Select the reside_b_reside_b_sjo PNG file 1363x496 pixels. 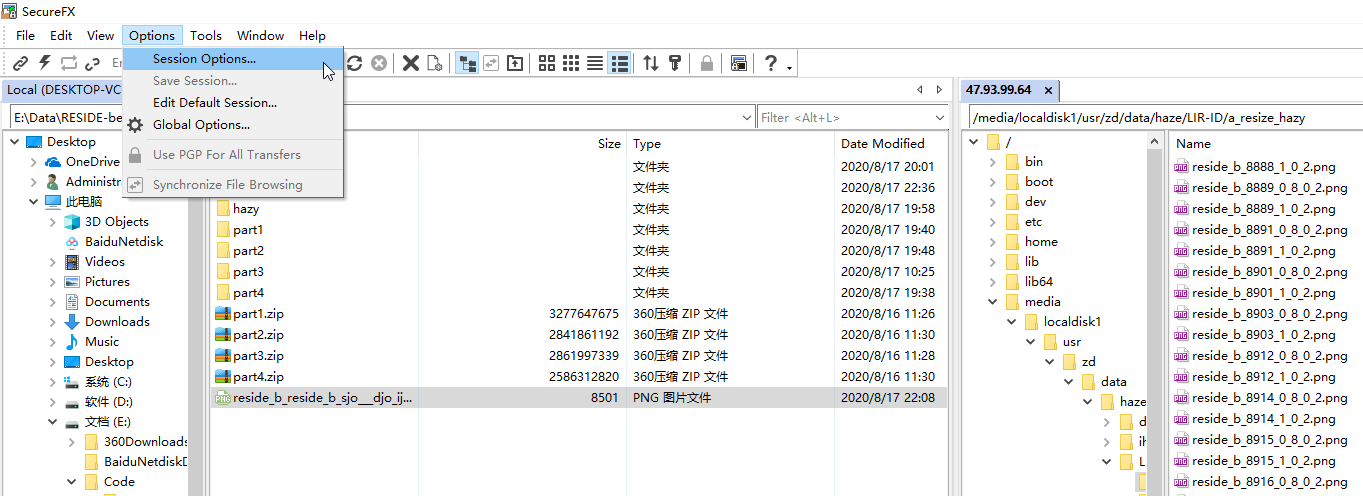578,398
